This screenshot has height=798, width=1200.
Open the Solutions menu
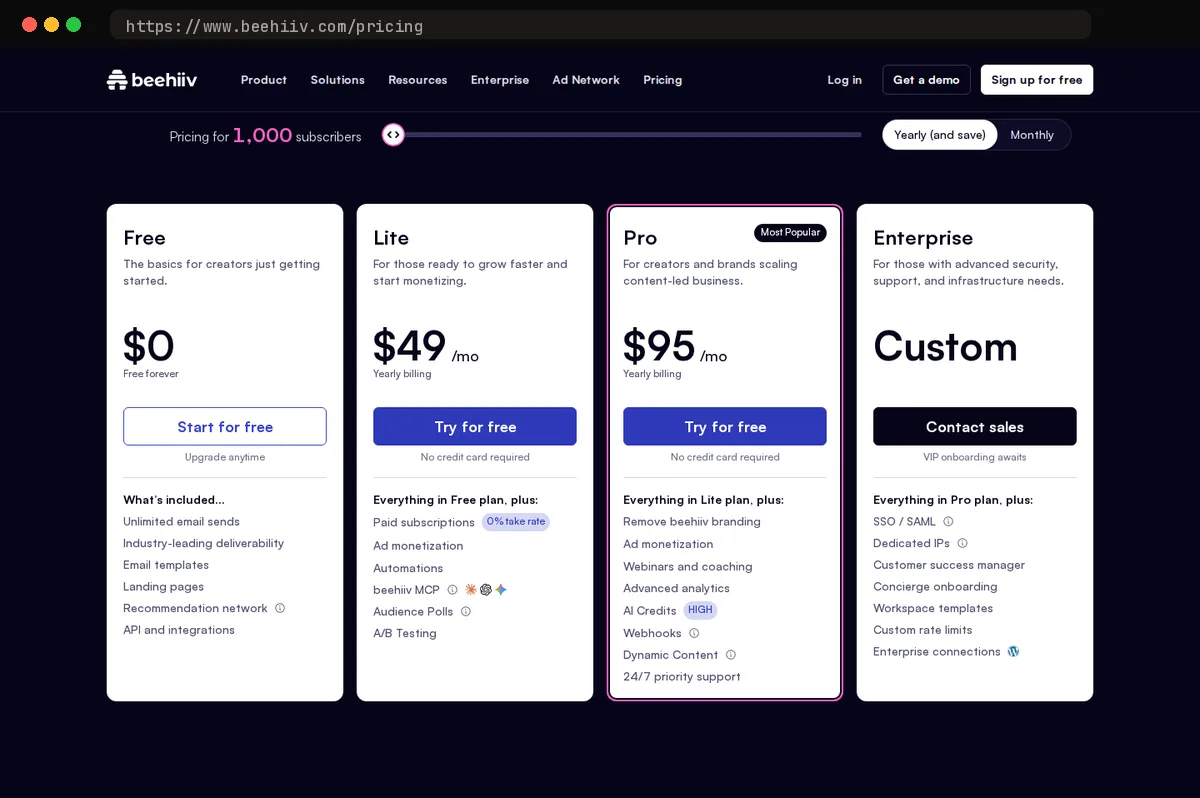337,80
